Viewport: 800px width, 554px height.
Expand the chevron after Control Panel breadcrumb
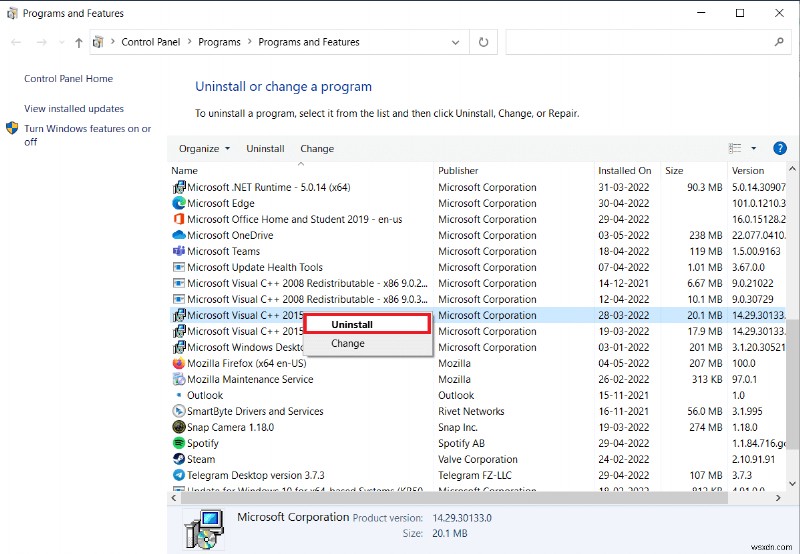189,42
